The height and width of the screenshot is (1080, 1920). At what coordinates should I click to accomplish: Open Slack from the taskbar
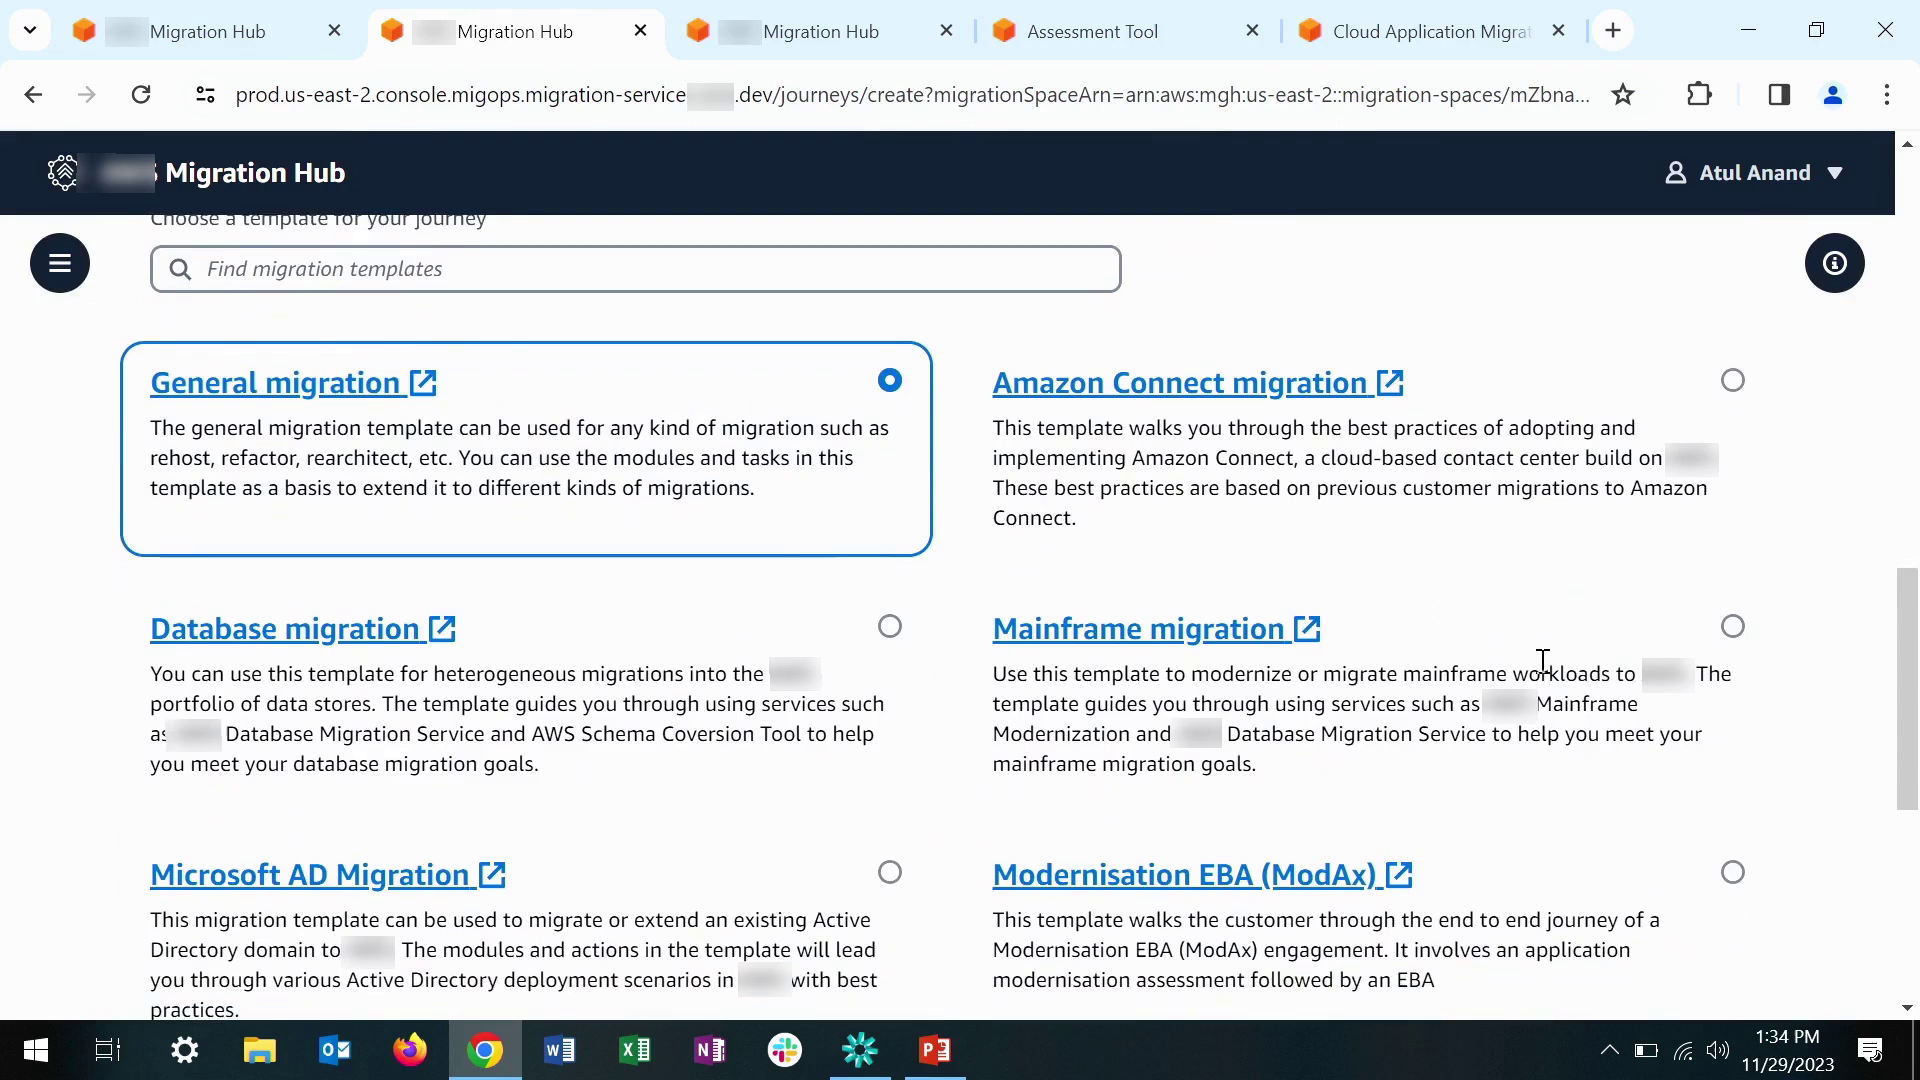tap(785, 1050)
